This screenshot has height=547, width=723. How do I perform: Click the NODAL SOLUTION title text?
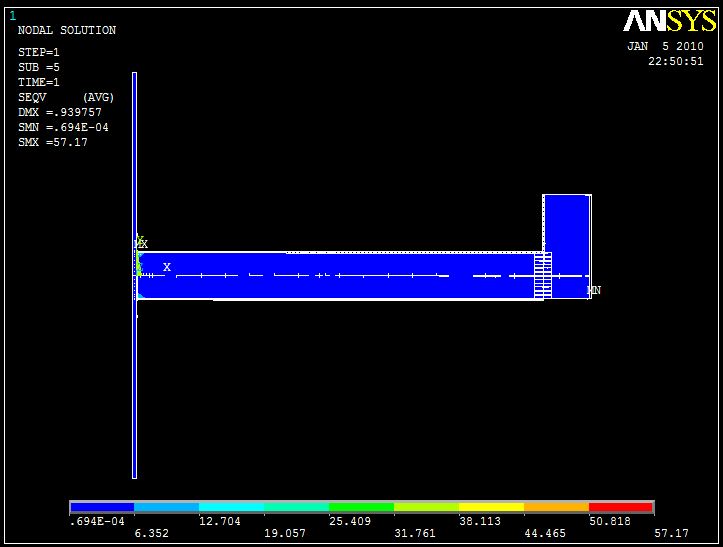click(x=67, y=30)
